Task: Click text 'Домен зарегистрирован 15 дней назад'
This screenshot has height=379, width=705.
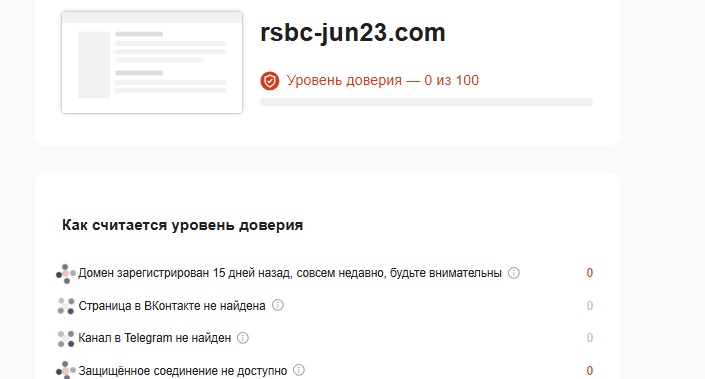Action: [185, 273]
